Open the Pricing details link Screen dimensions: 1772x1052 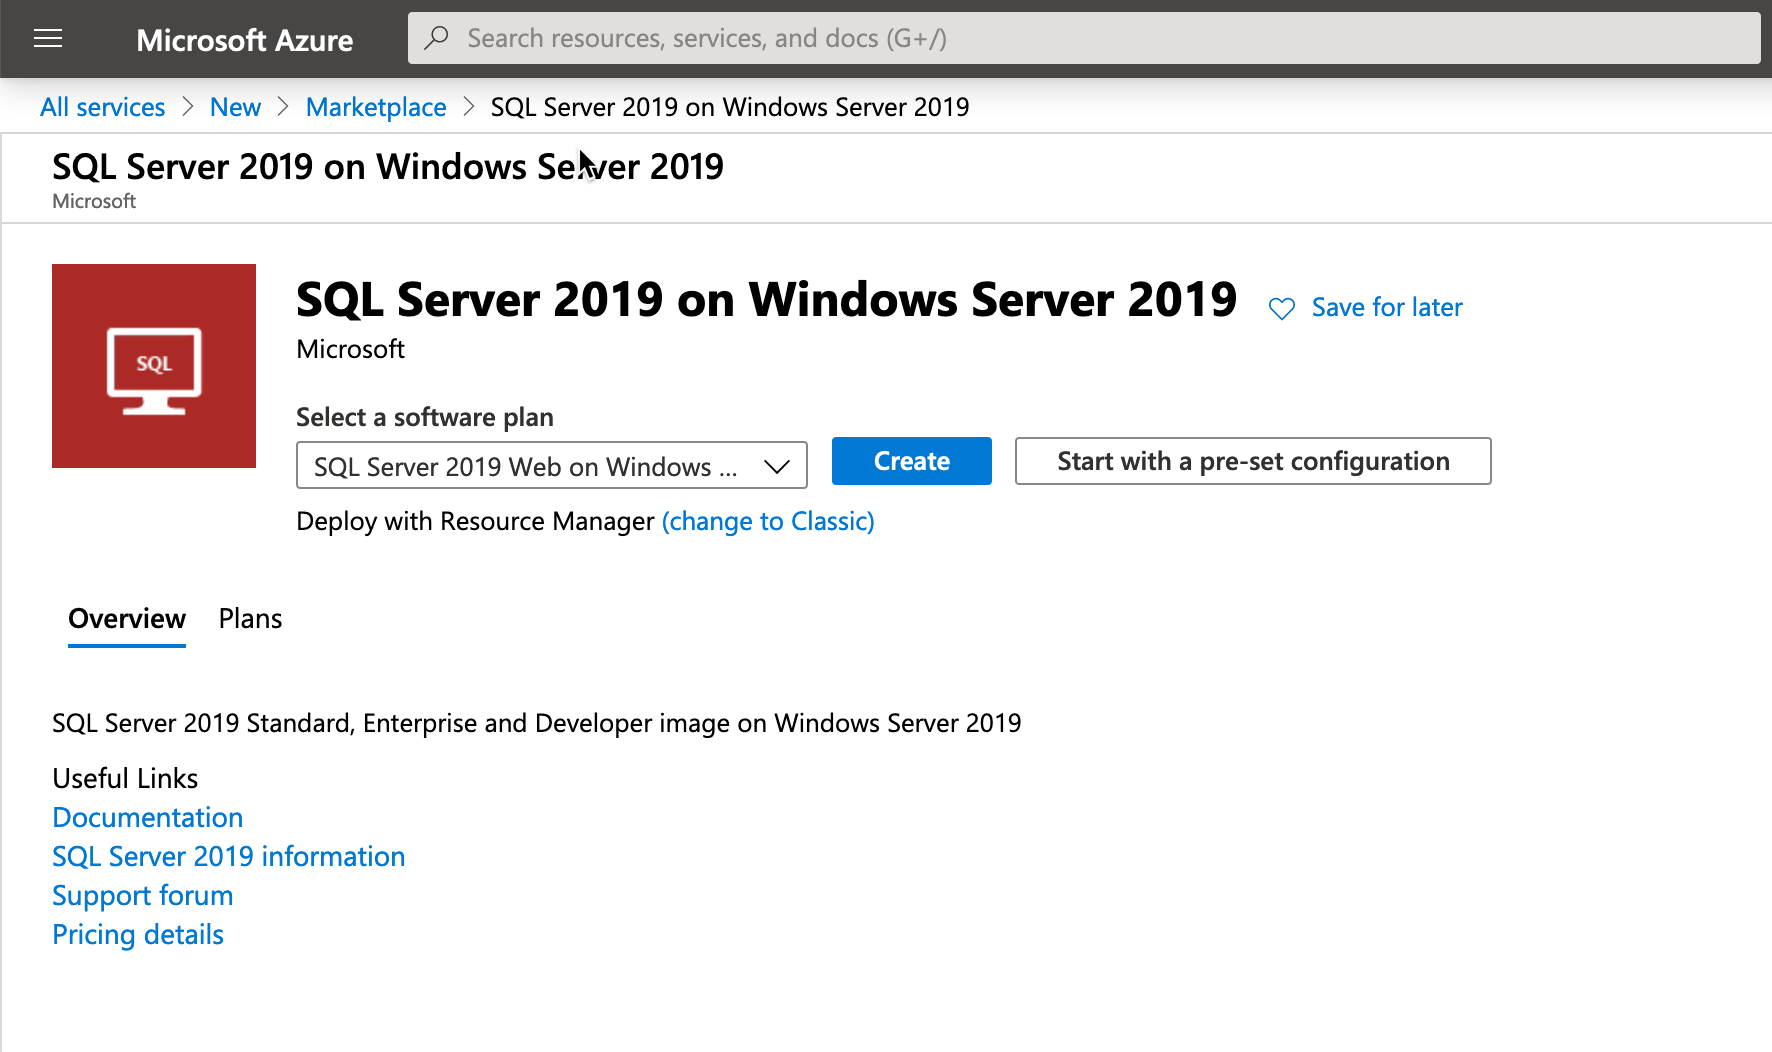point(138,934)
